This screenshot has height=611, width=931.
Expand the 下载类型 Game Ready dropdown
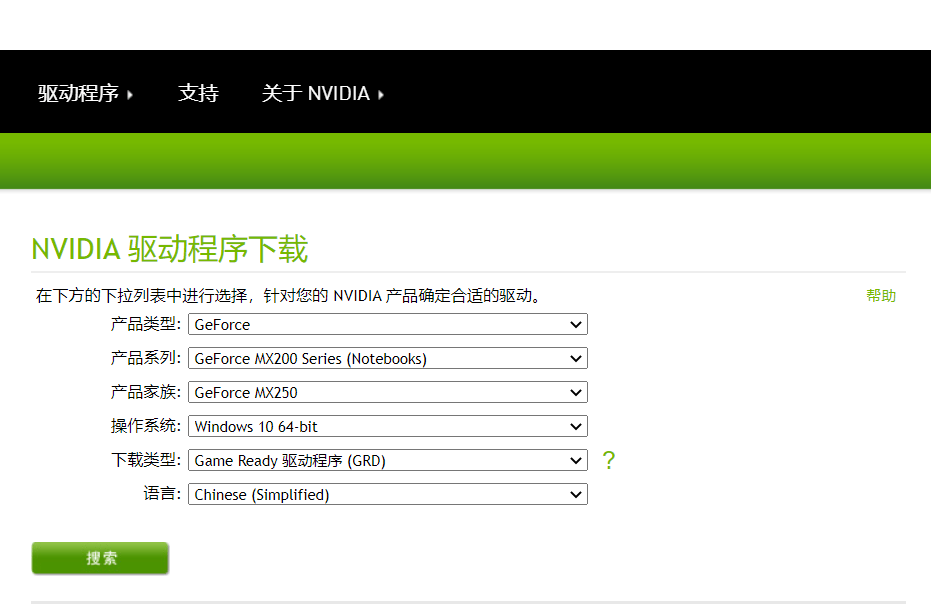pos(388,460)
